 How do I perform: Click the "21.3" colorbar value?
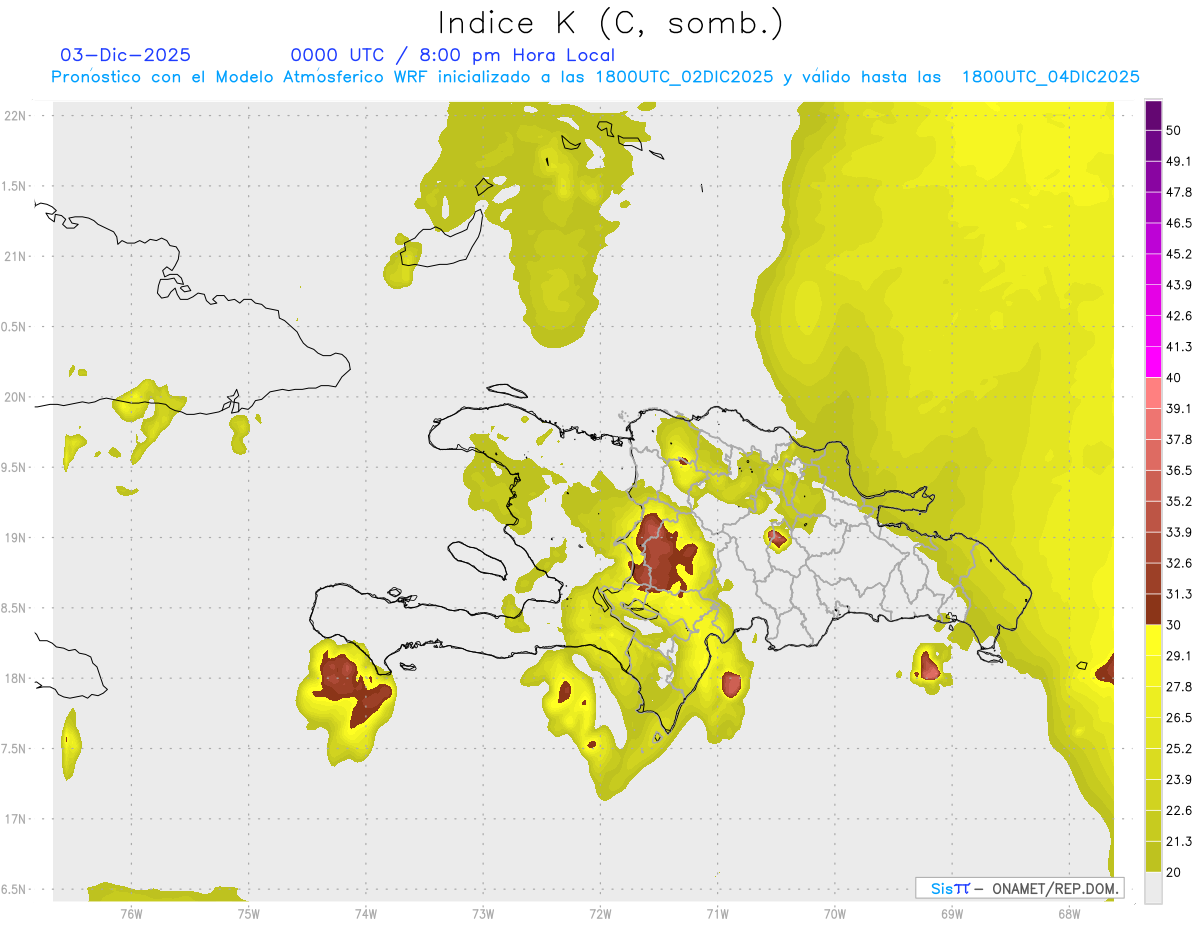1179,842
